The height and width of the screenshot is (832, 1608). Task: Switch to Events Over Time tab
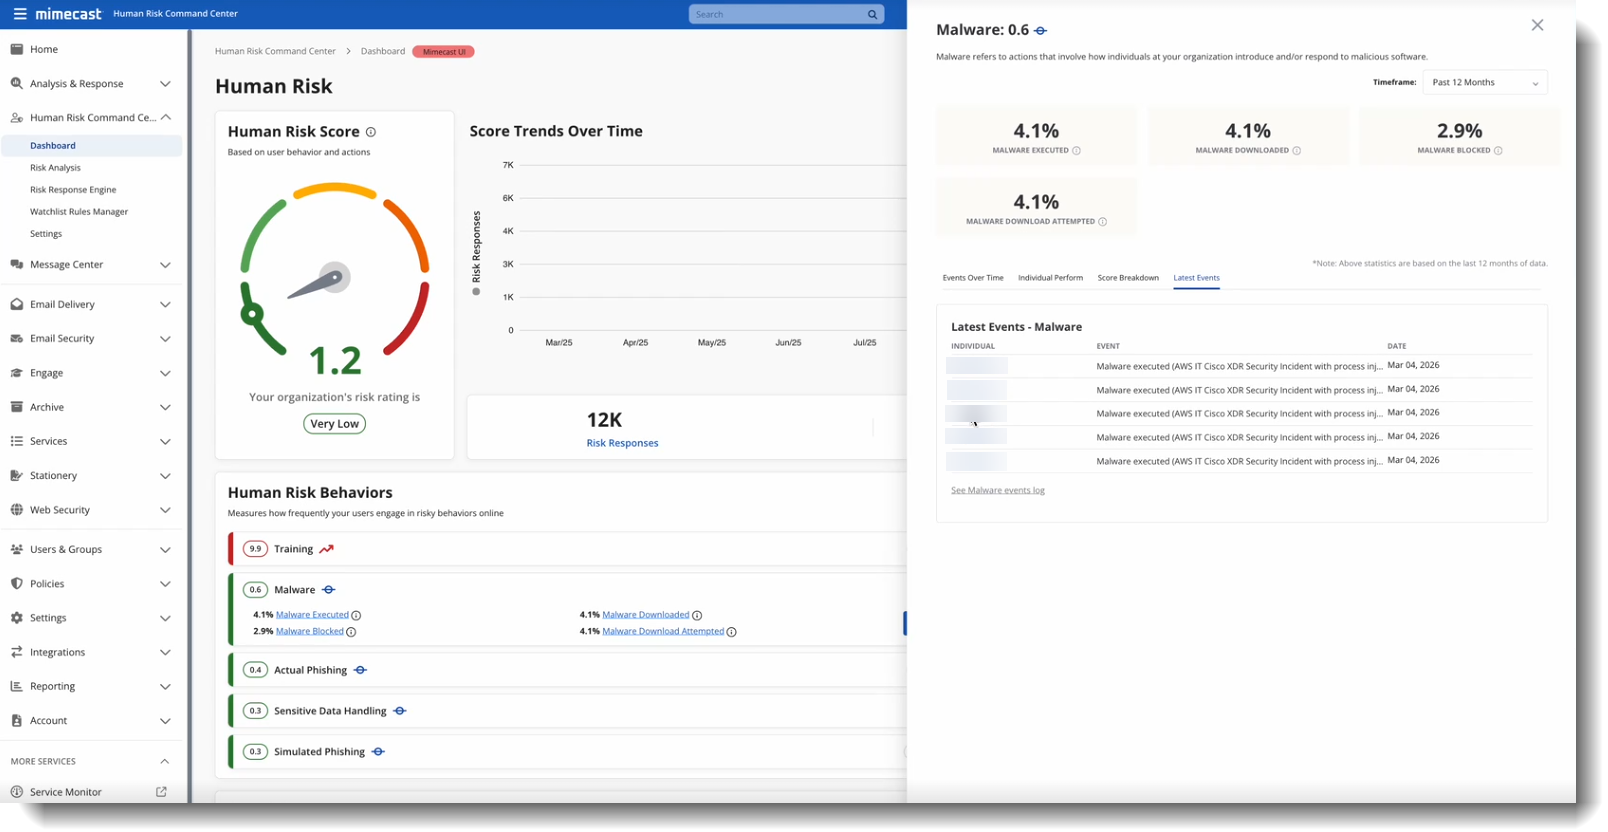click(x=973, y=278)
